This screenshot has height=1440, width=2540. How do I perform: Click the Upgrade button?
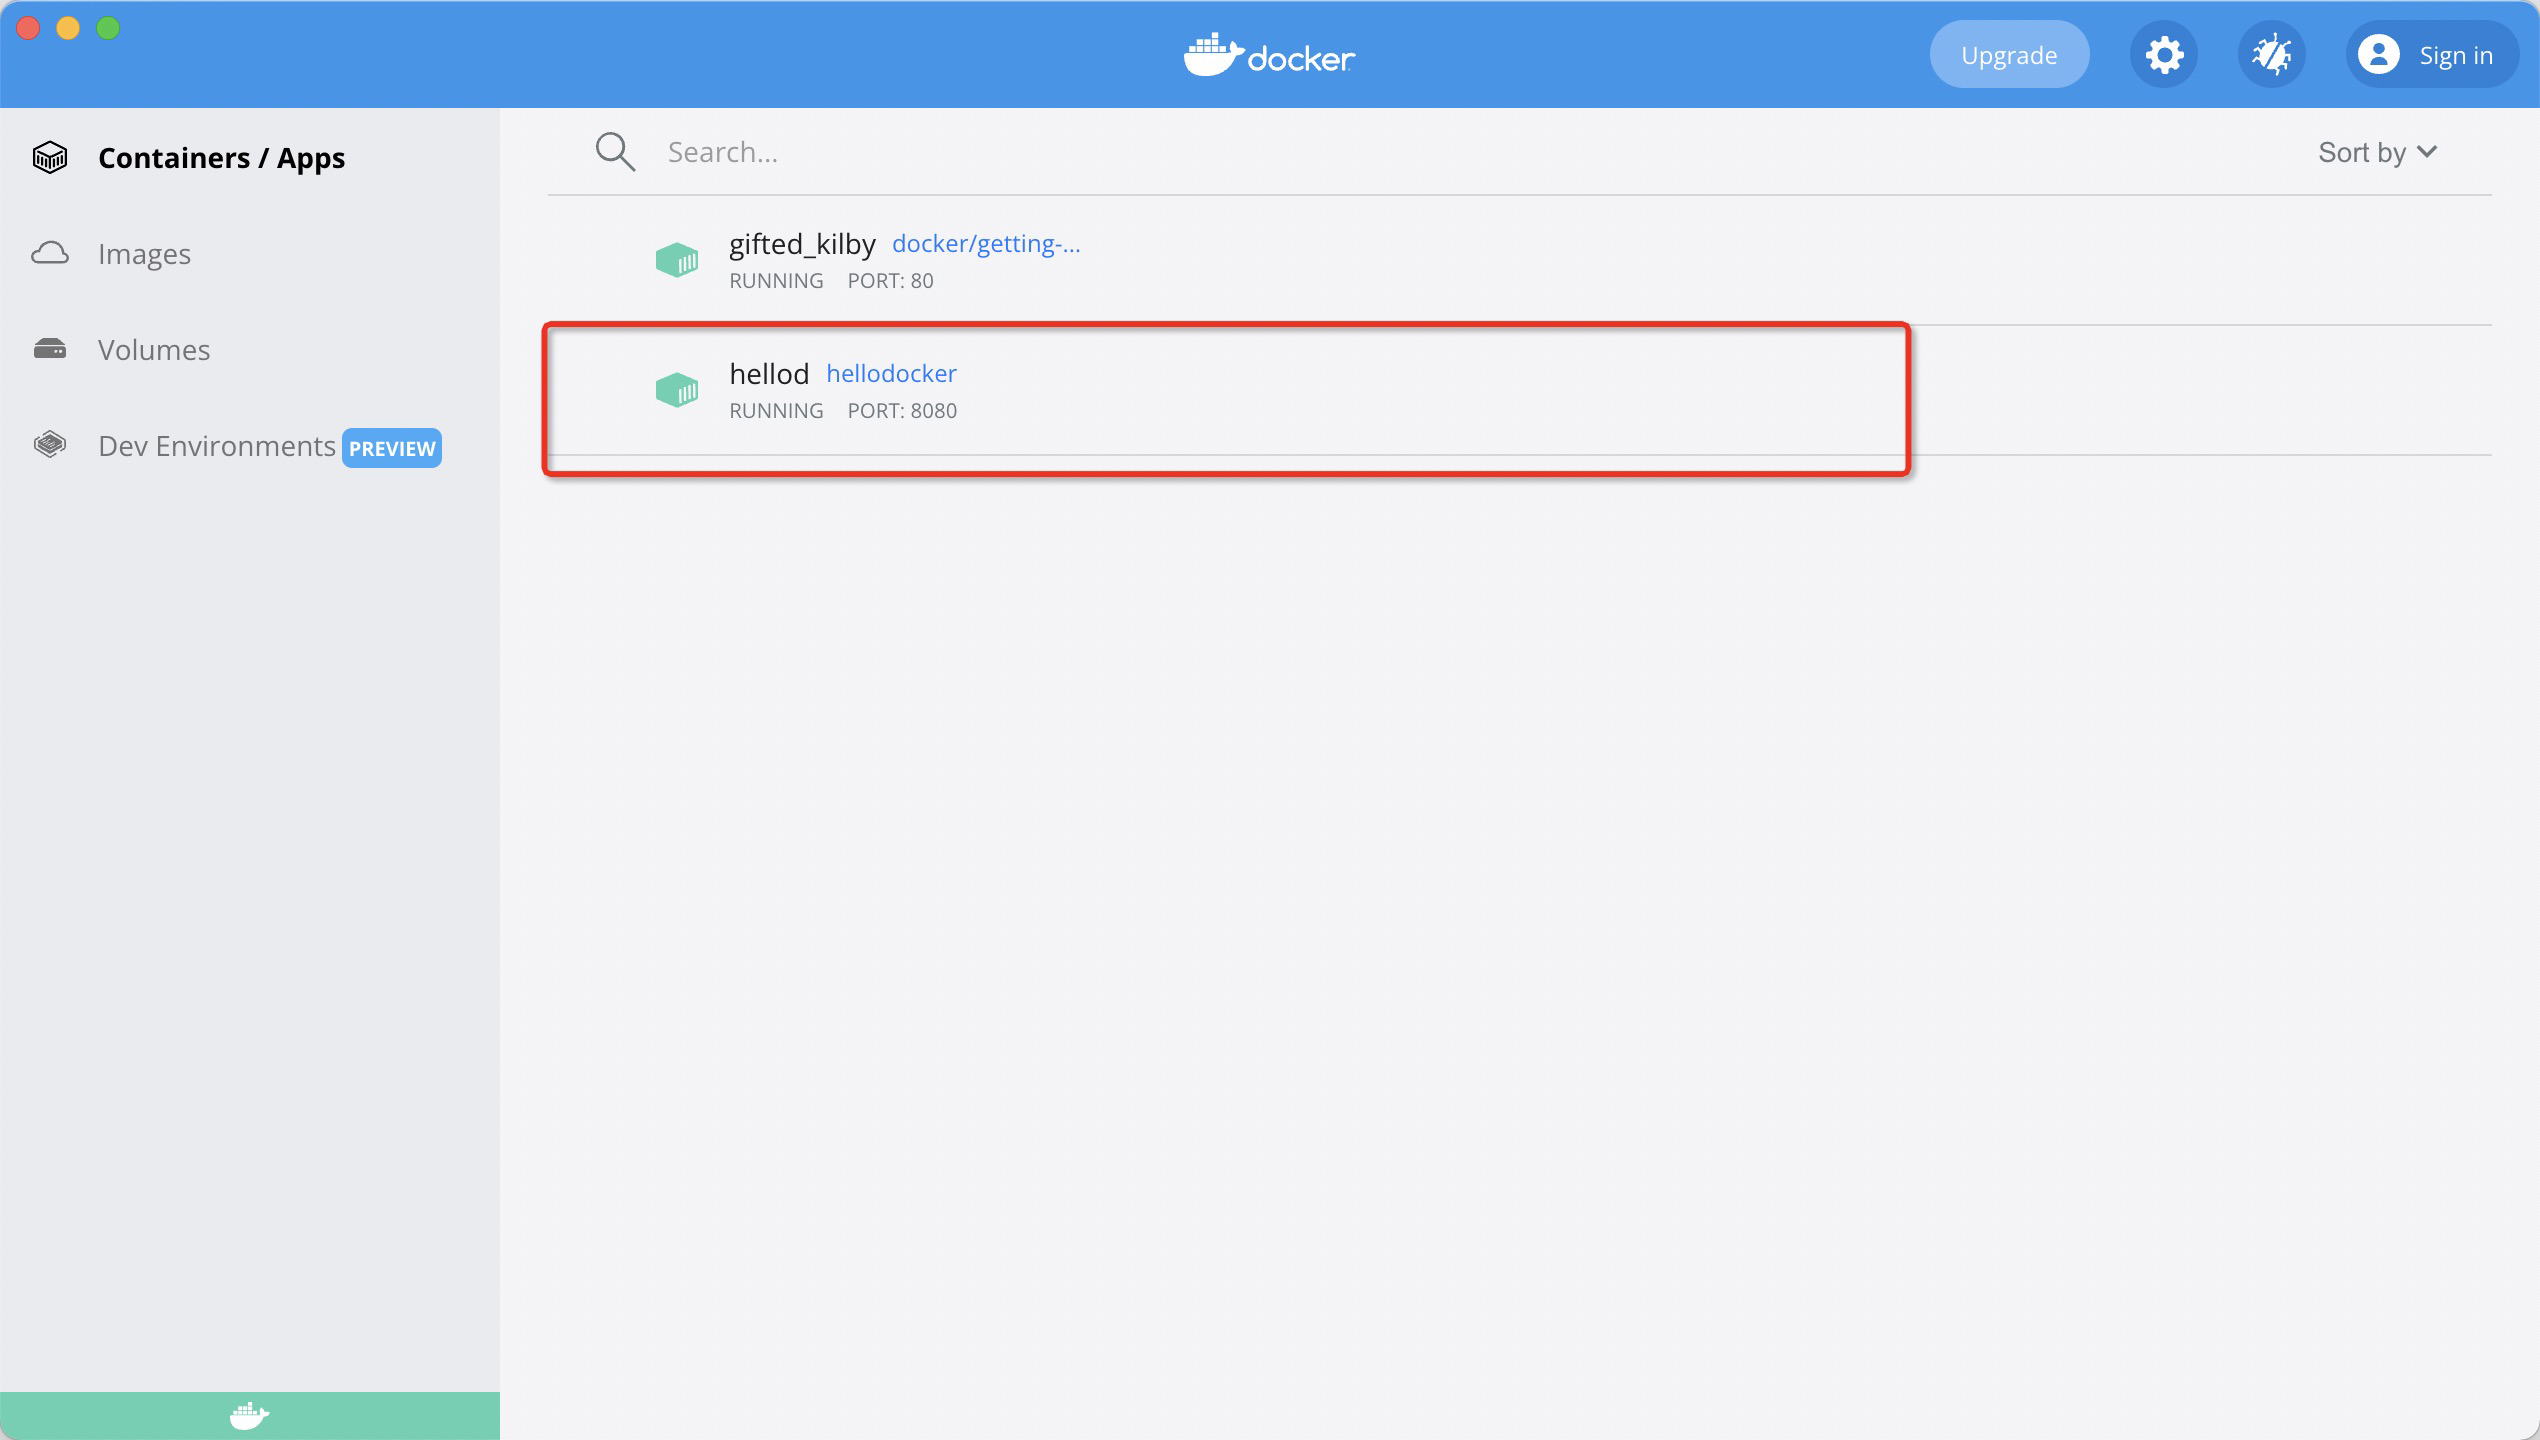pyautogui.click(x=2006, y=54)
